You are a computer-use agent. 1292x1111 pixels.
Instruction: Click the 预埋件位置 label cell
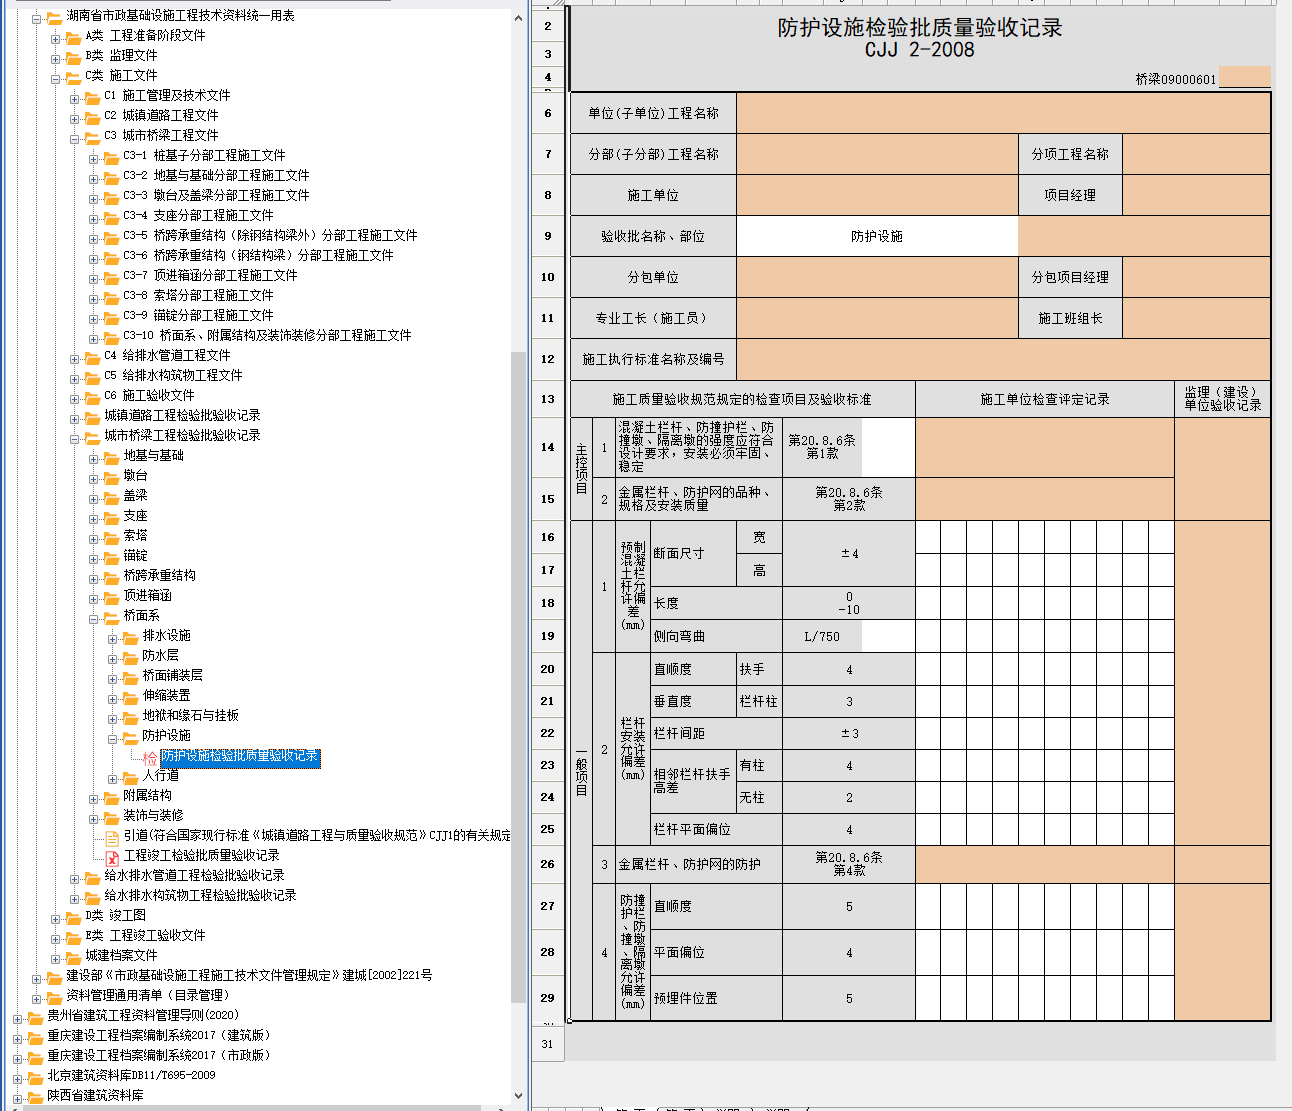(716, 998)
